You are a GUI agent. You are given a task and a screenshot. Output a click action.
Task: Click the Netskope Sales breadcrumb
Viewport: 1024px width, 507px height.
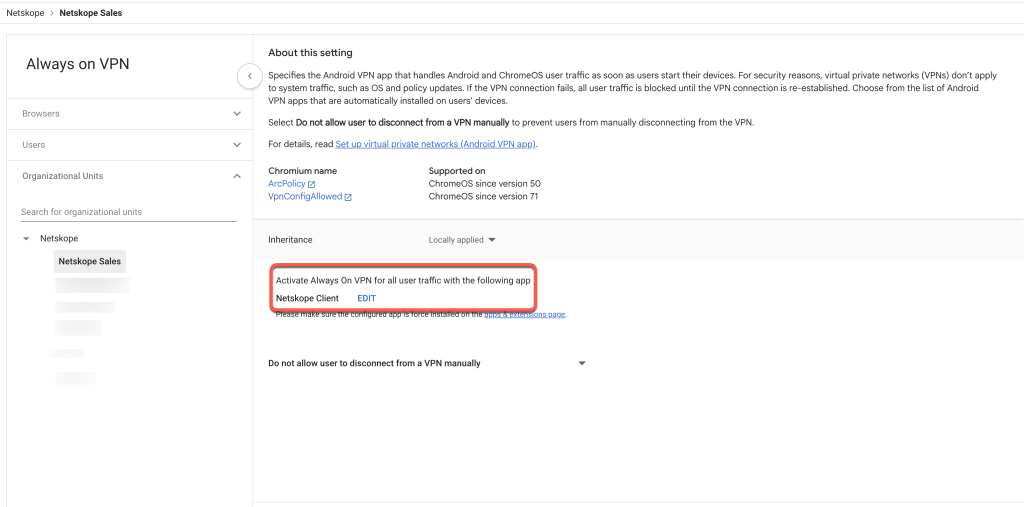(x=91, y=13)
